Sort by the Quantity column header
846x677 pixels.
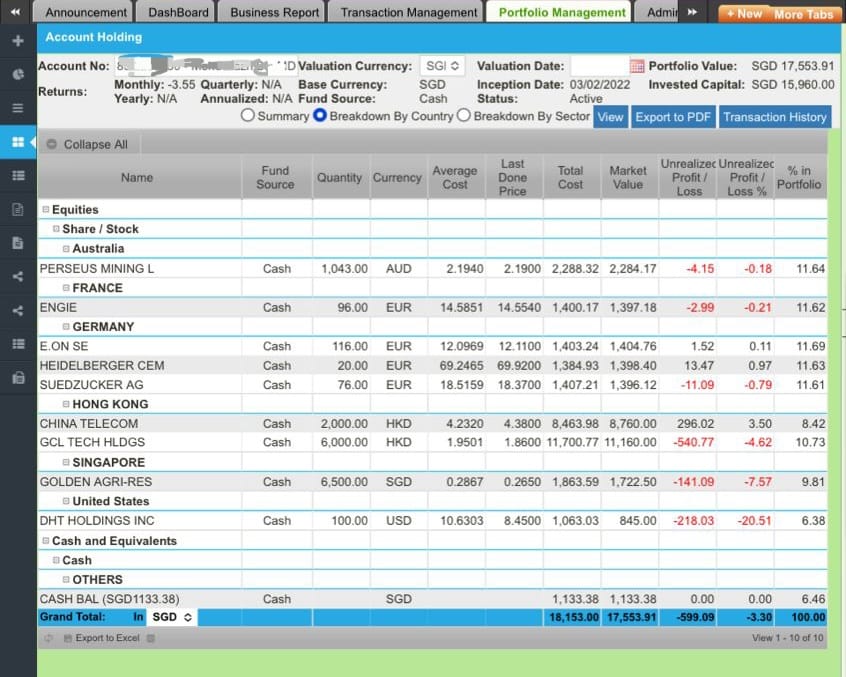click(x=340, y=177)
